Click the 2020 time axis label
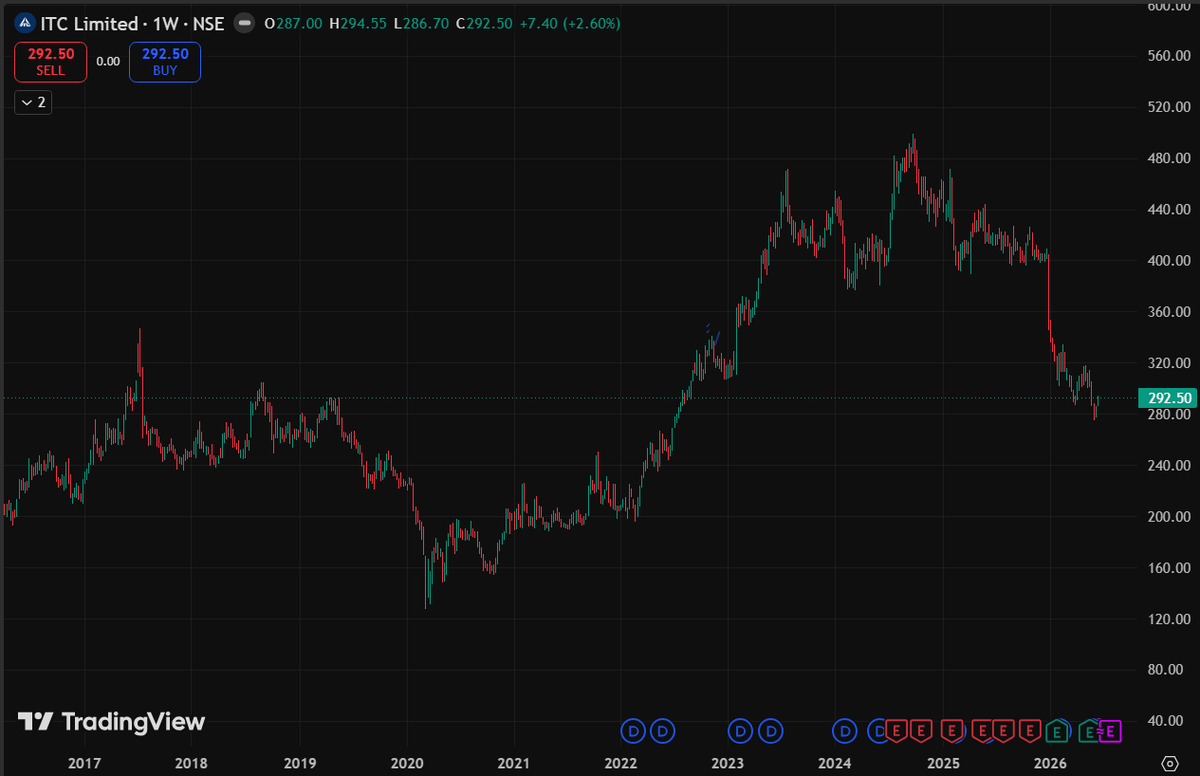1200x776 pixels. point(406,764)
